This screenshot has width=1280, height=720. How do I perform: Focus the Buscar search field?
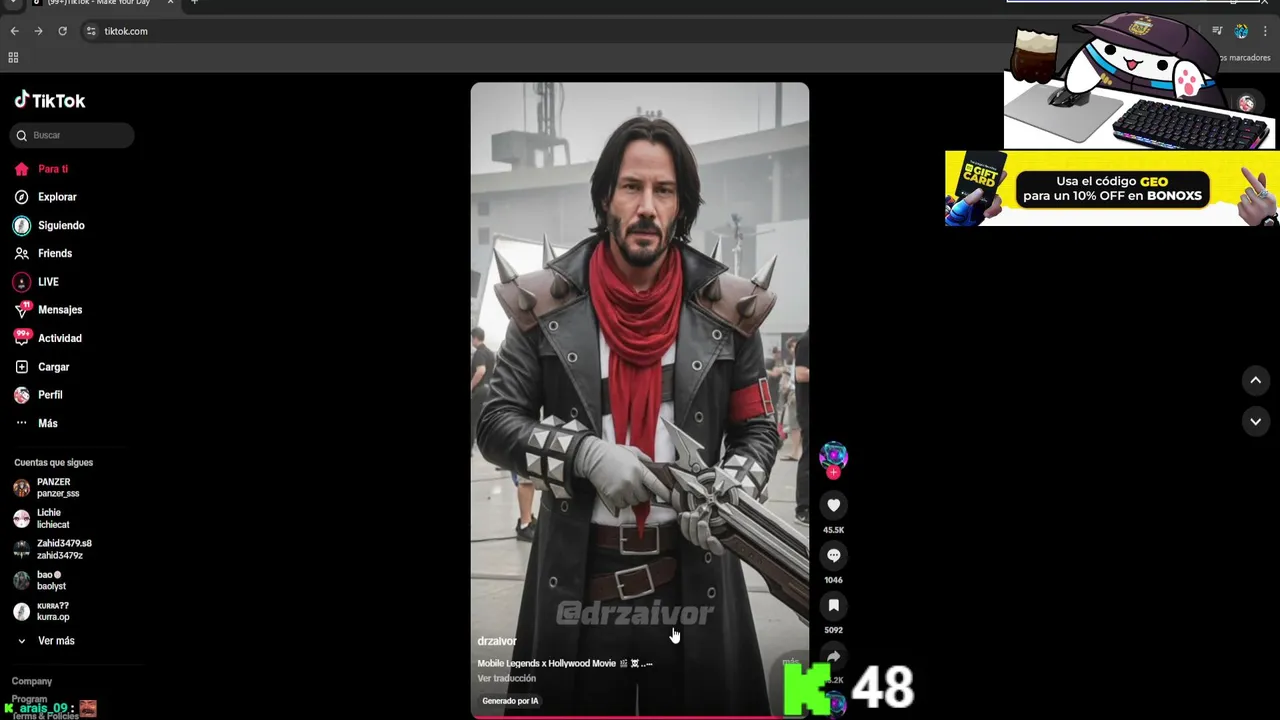(72, 135)
